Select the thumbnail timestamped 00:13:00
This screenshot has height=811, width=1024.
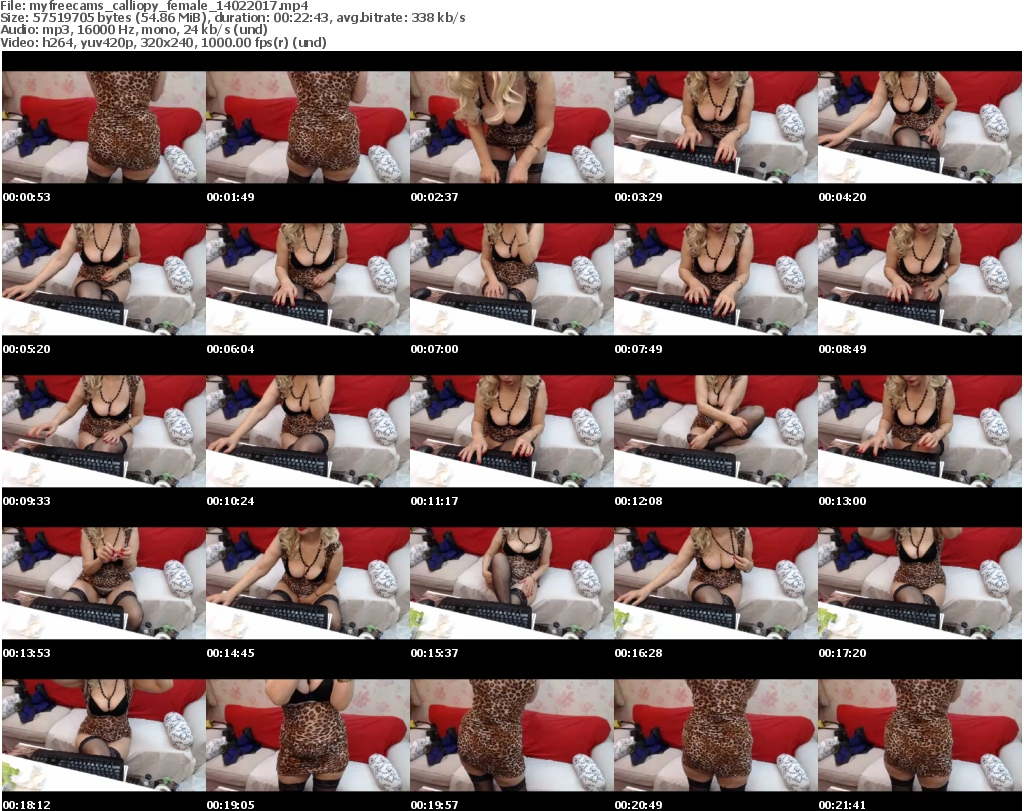920,432
